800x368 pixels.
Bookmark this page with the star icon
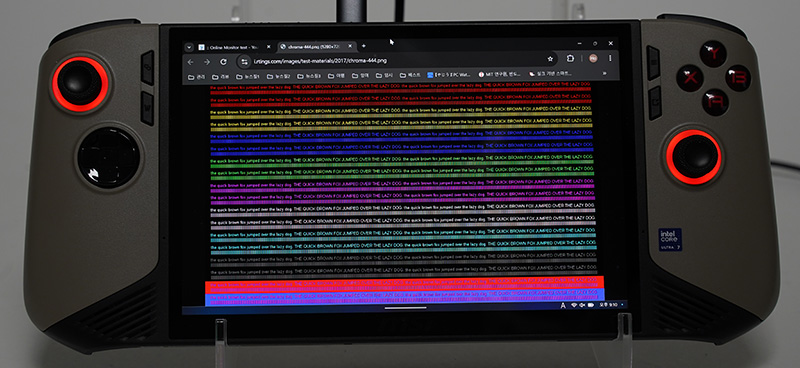[550, 59]
